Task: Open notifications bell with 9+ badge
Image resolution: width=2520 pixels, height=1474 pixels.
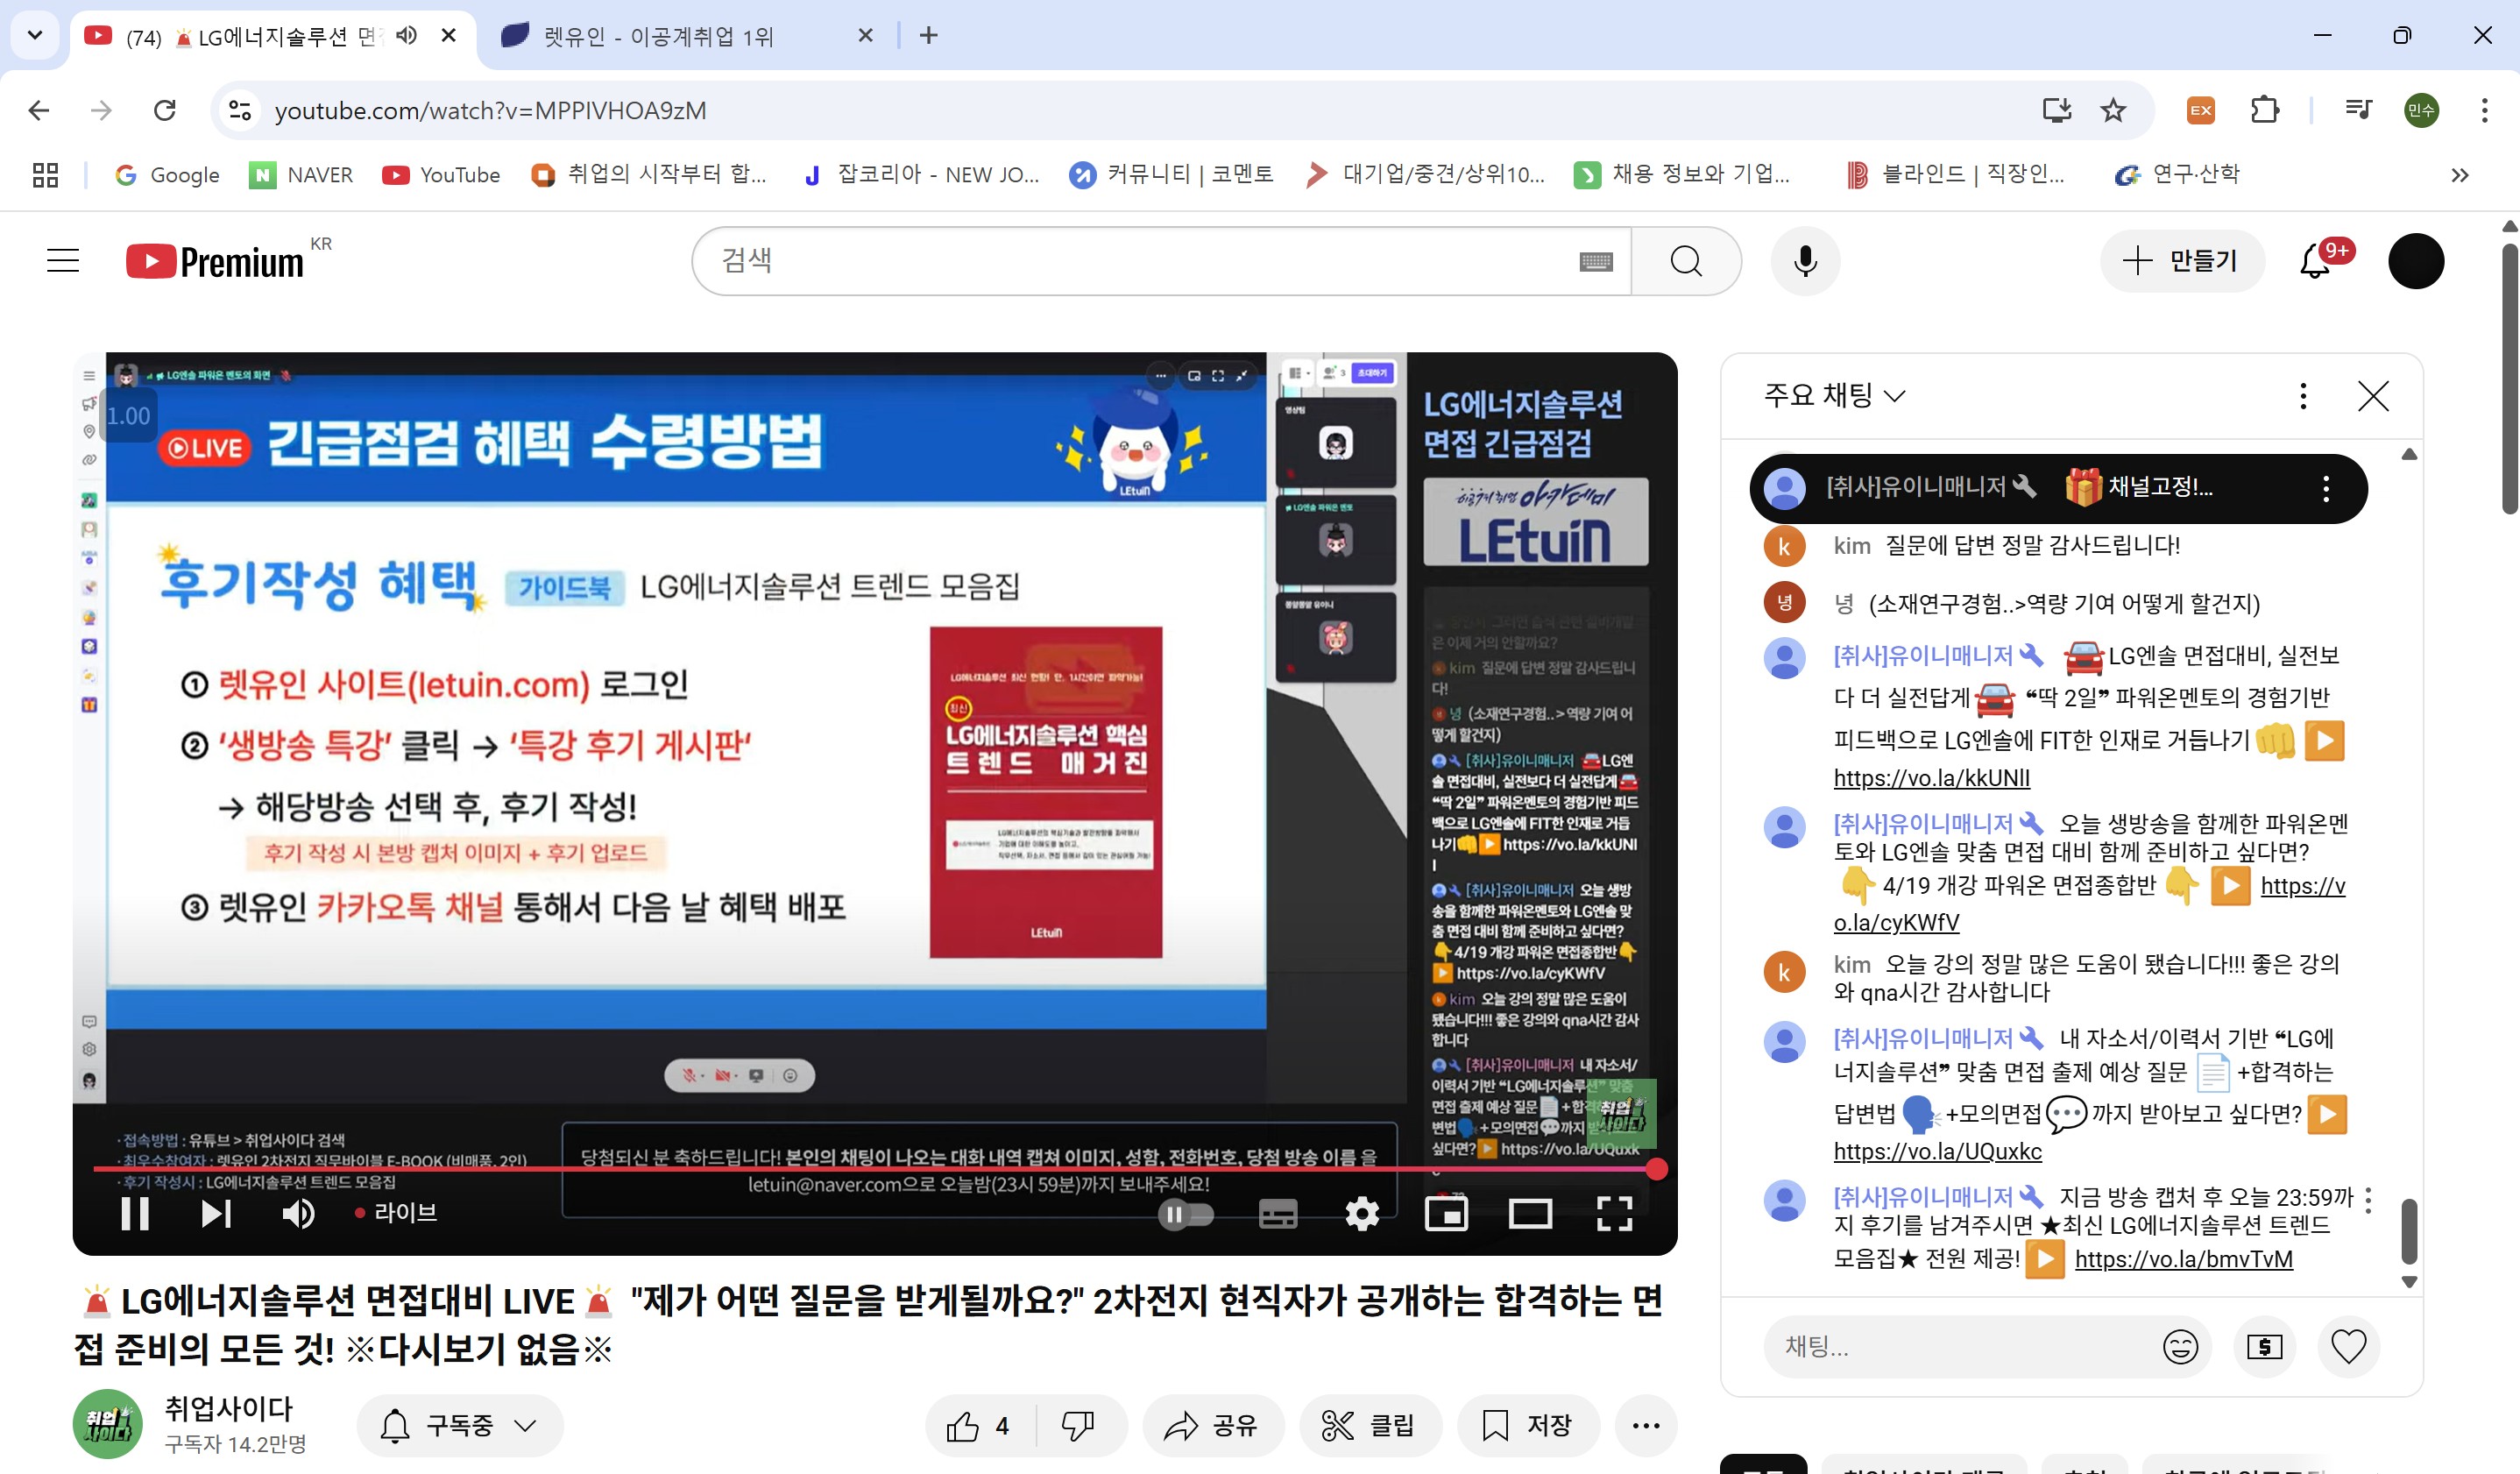Action: pos(2315,262)
